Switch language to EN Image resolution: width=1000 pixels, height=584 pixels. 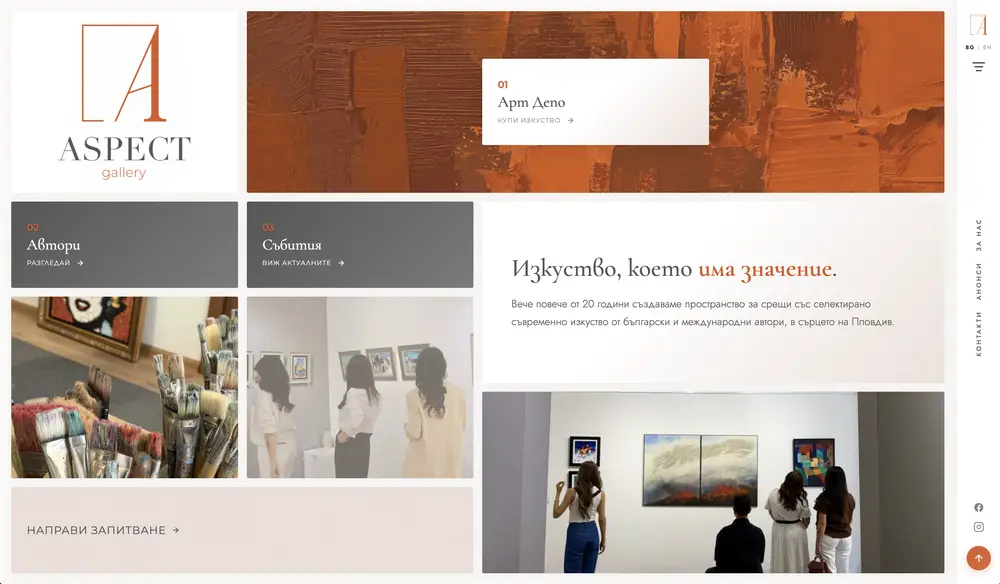coord(987,47)
